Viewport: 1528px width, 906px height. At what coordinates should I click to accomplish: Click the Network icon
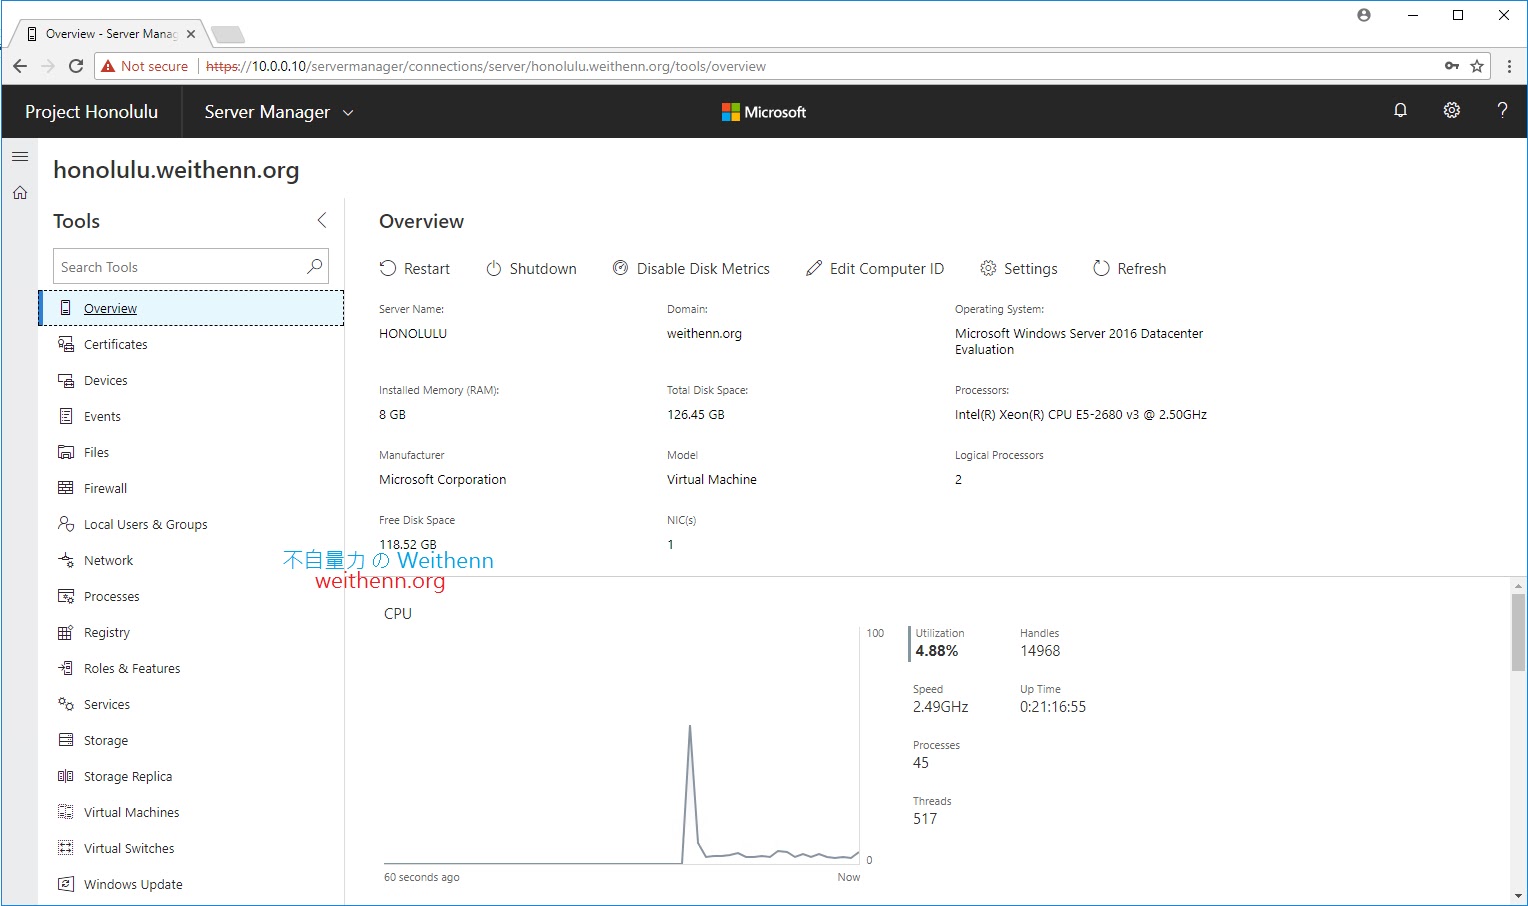pos(66,560)
